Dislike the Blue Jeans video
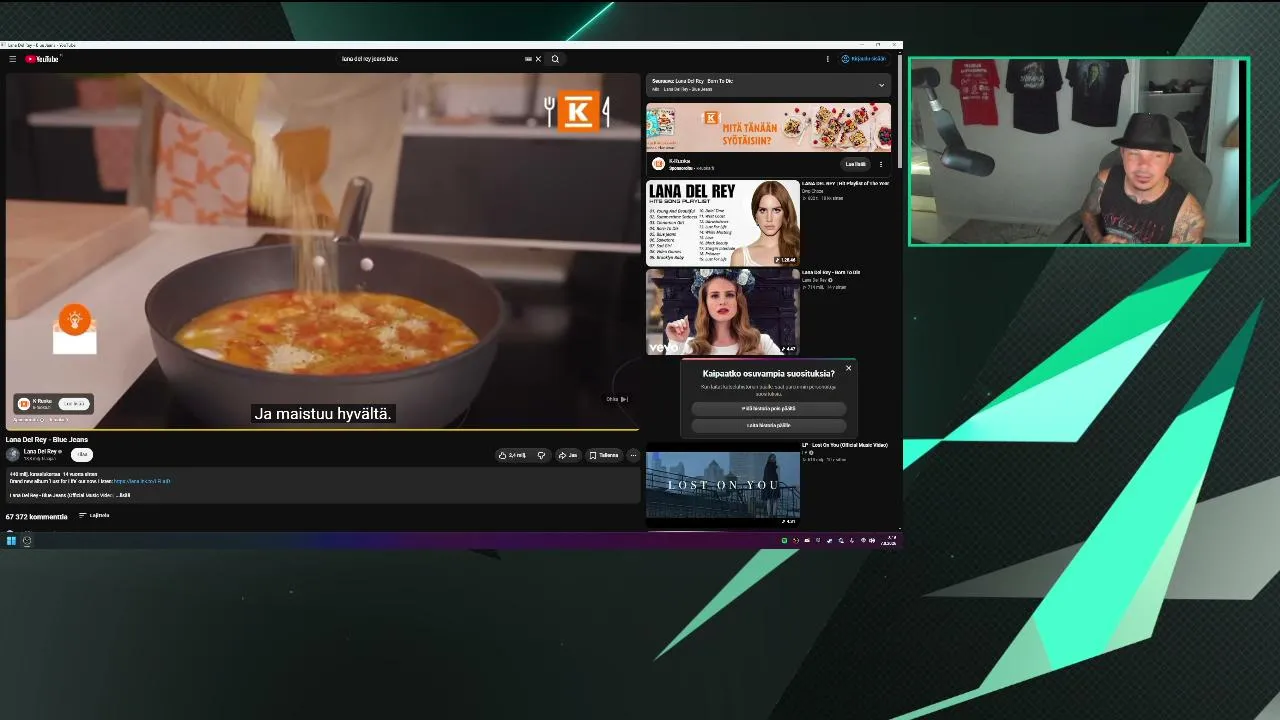This screenshot has width=1280, height=720. (541, 455)
